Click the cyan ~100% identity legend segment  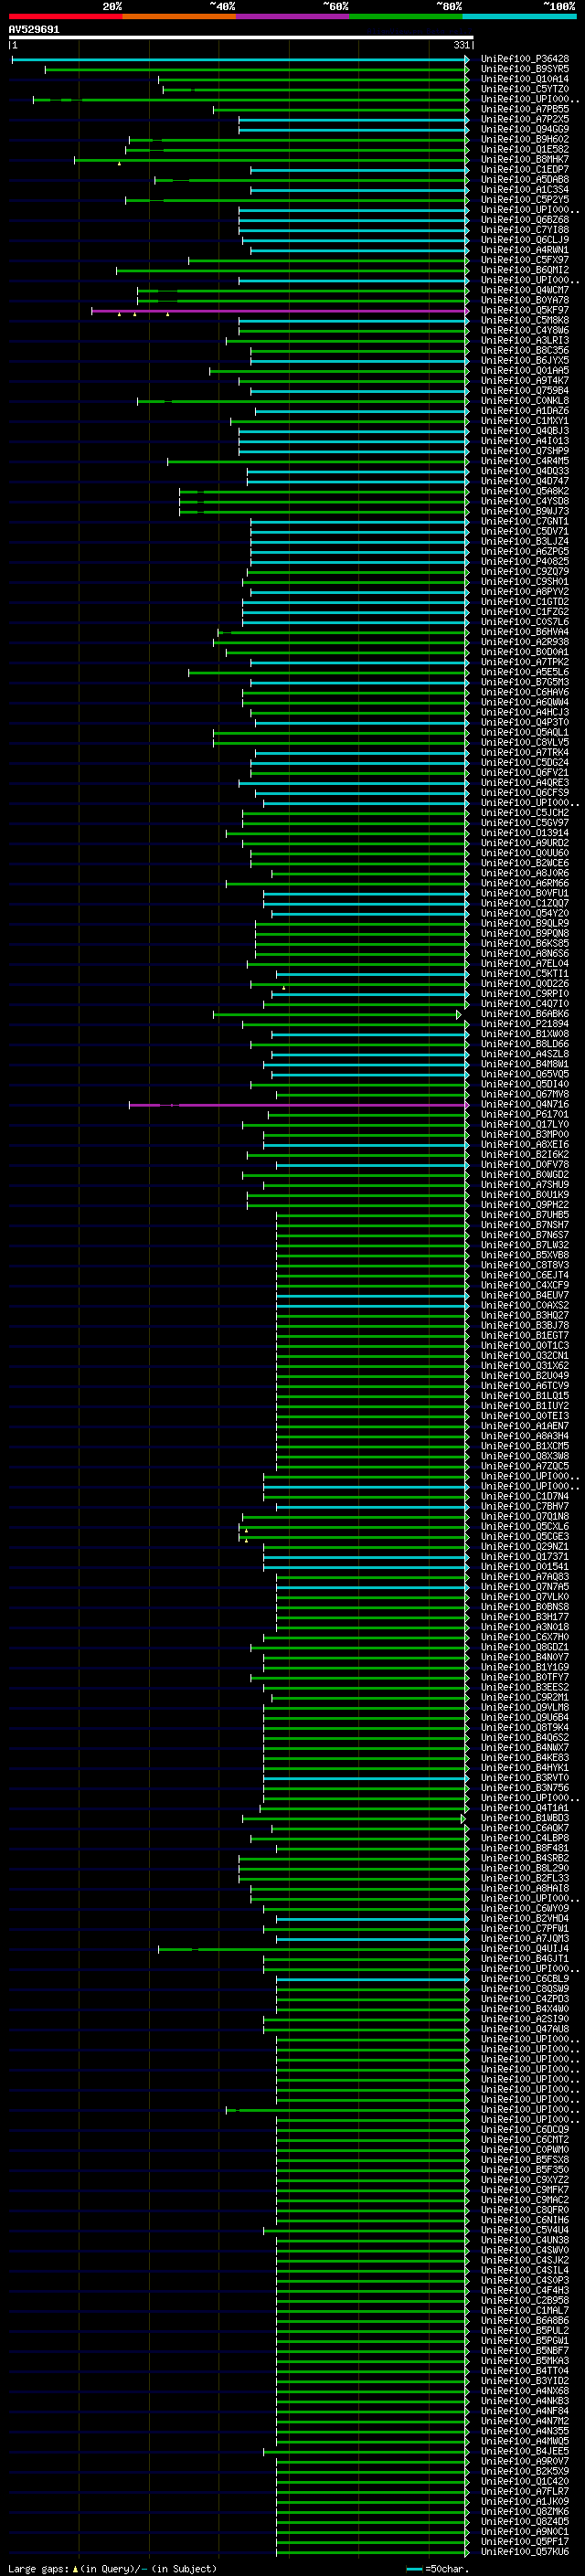click(x=519, y=16)
